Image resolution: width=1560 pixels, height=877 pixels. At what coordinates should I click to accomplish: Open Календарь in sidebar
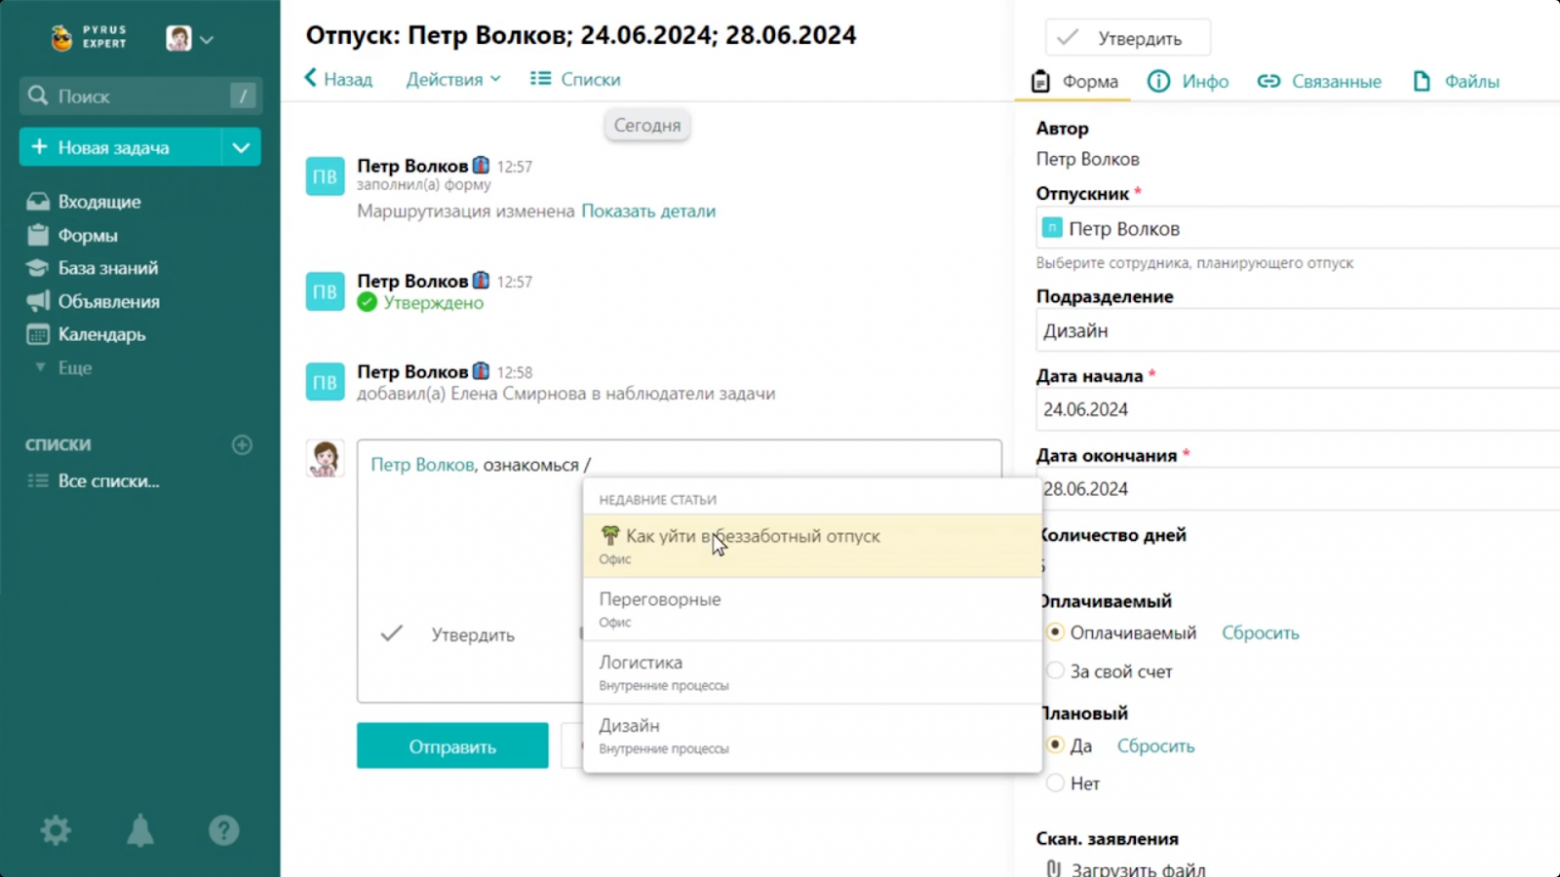[101, 335]
